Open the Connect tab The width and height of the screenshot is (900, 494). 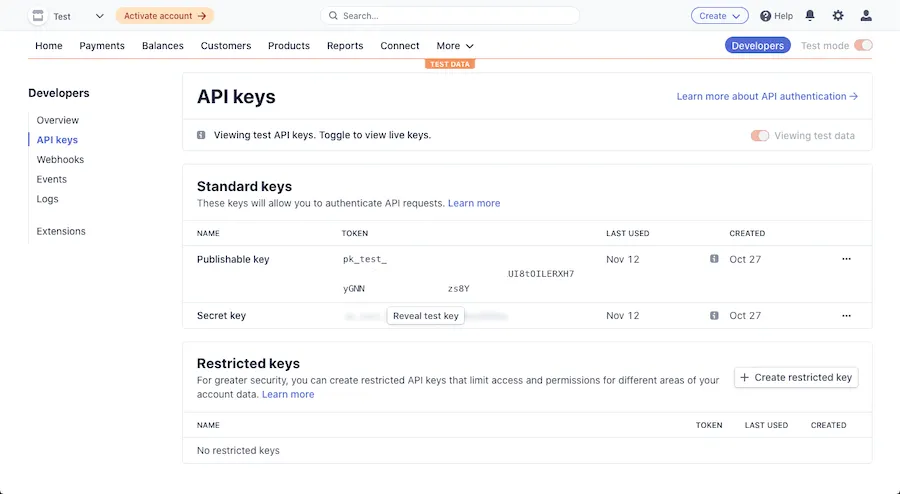[399, 45]
